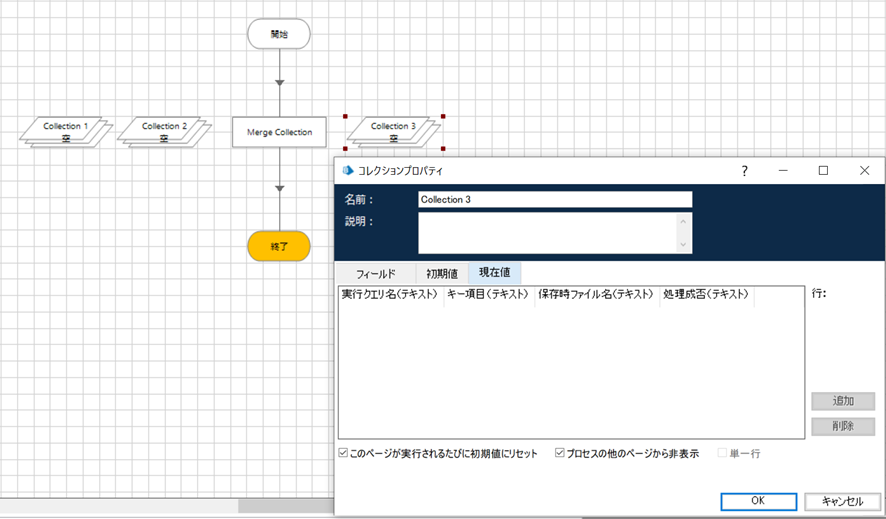Switch to the フィールド tab
Viewport: 886px width, 519px height.
(x=376, y=274)
